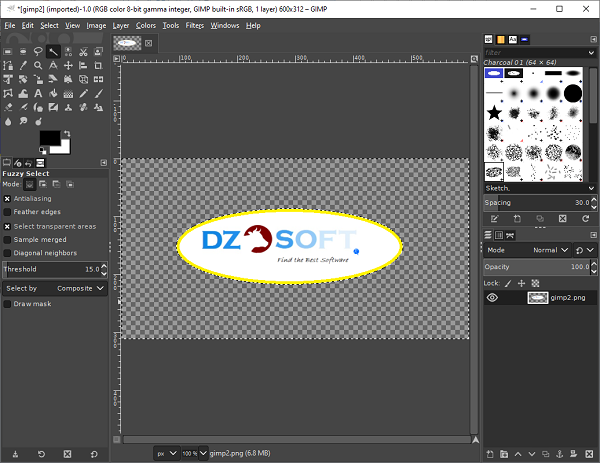Screen dimensions: 600x463
Task: Select the Text tool
Action: pyautogui.click(x=38, y=93)
